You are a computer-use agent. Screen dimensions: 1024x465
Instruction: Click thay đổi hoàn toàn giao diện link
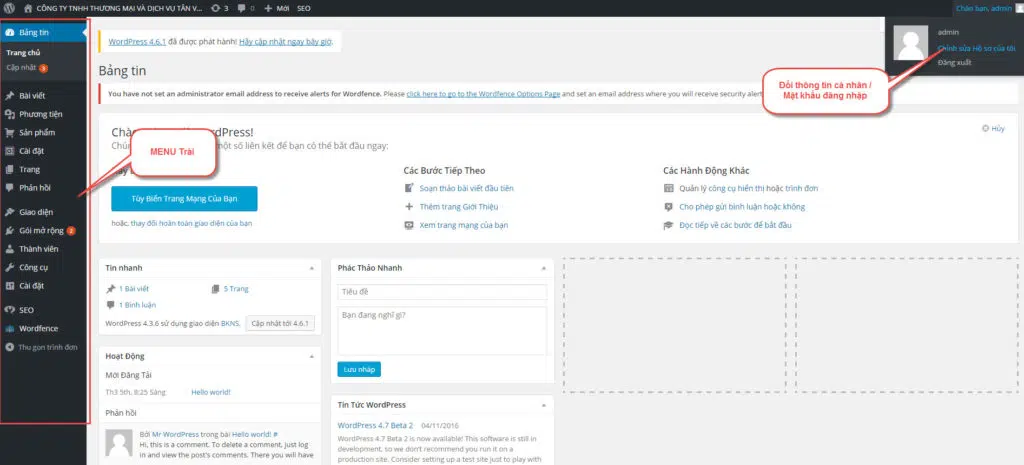click(x=191, y=223)
